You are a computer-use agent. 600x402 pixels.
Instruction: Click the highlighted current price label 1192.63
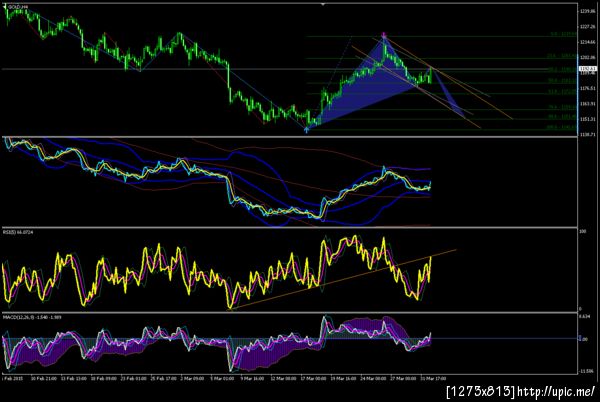[588, 69]
